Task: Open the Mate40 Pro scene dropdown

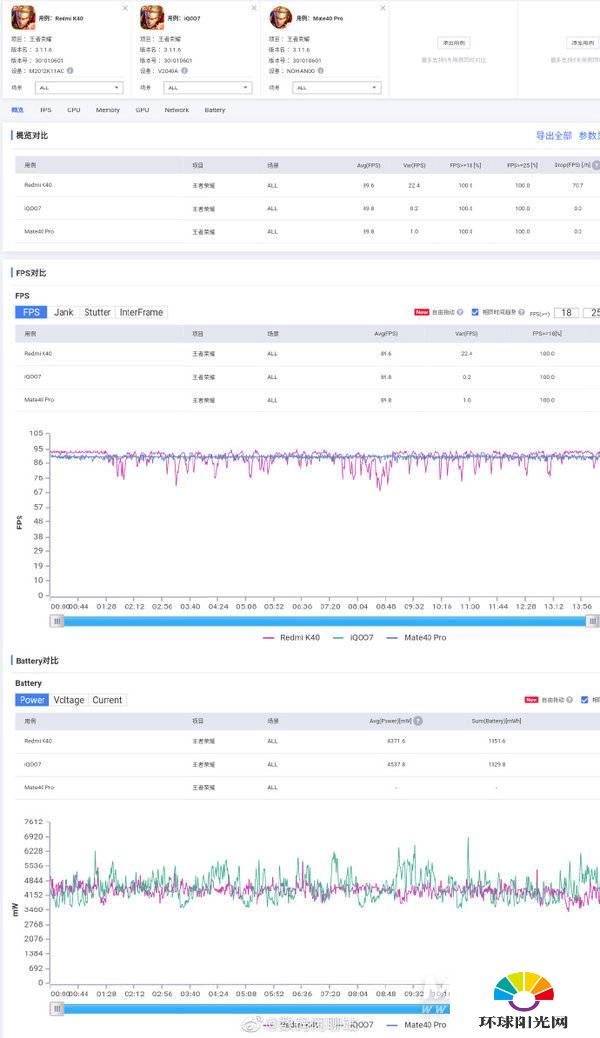Action: (x=336, y=87)
